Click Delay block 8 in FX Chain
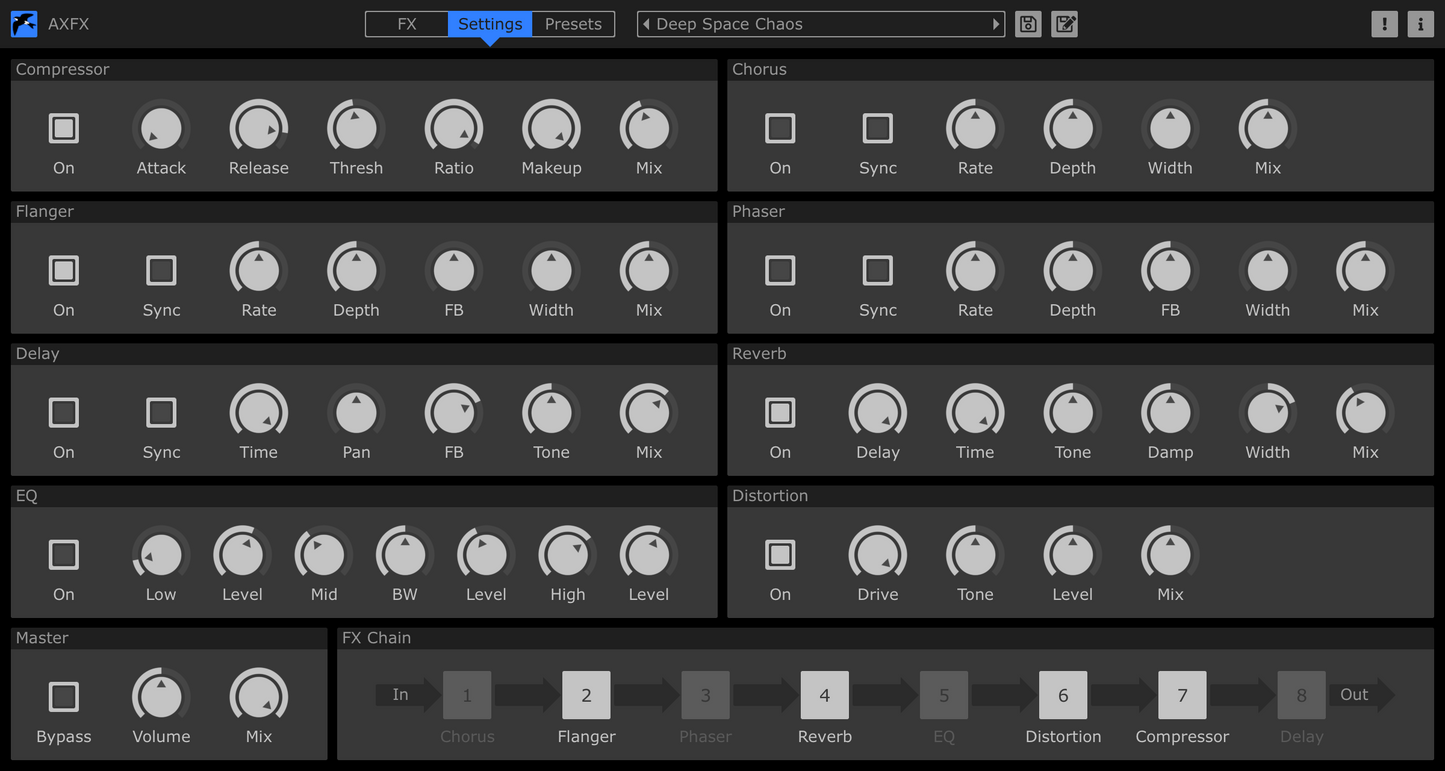The width and height of the screenshot is (1445, 771). point(1301,695)
